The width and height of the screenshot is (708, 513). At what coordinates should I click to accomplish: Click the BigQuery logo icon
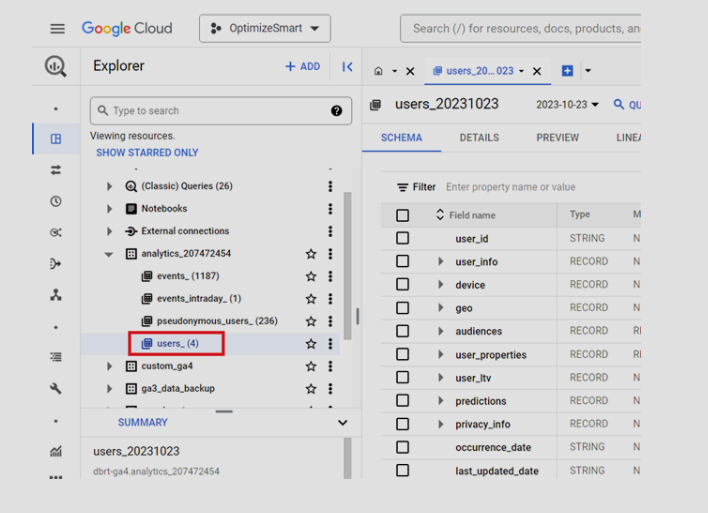pos(56,66)
